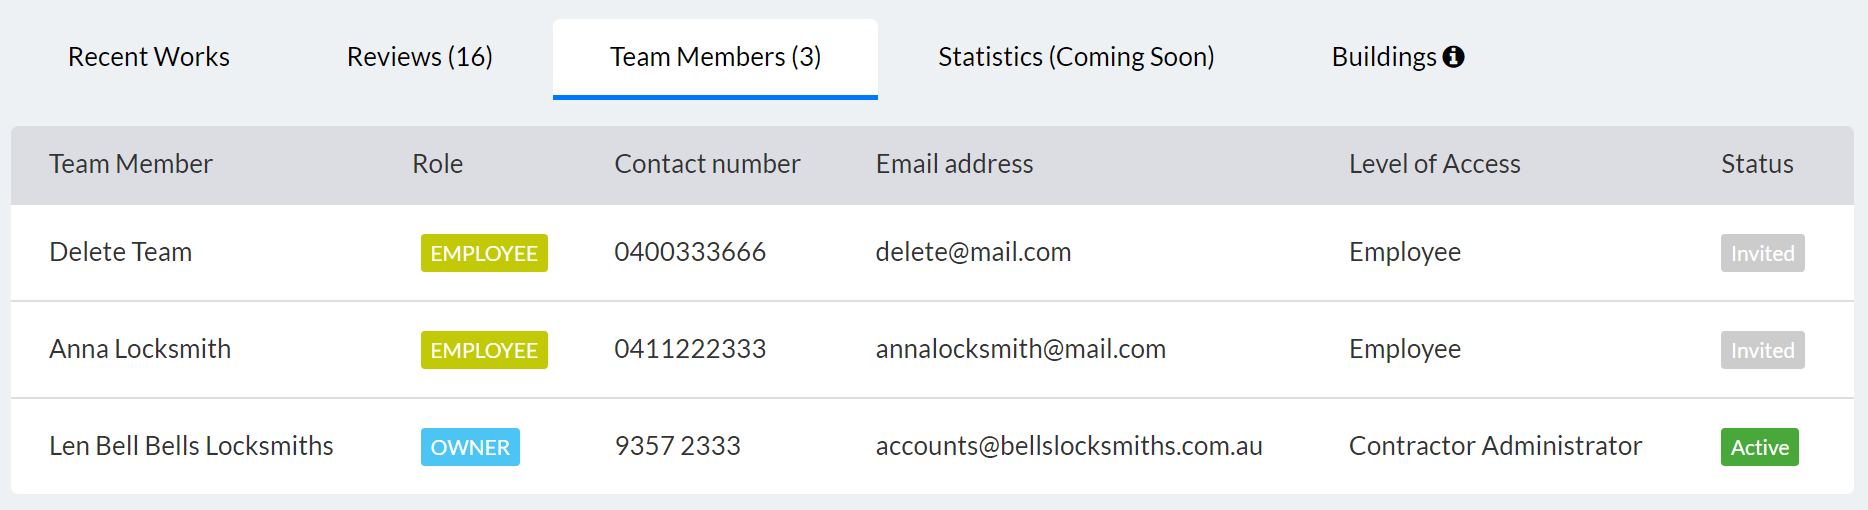Click the contact number 0400333666
1868x510 pixels.
click(x=690, y=252)
